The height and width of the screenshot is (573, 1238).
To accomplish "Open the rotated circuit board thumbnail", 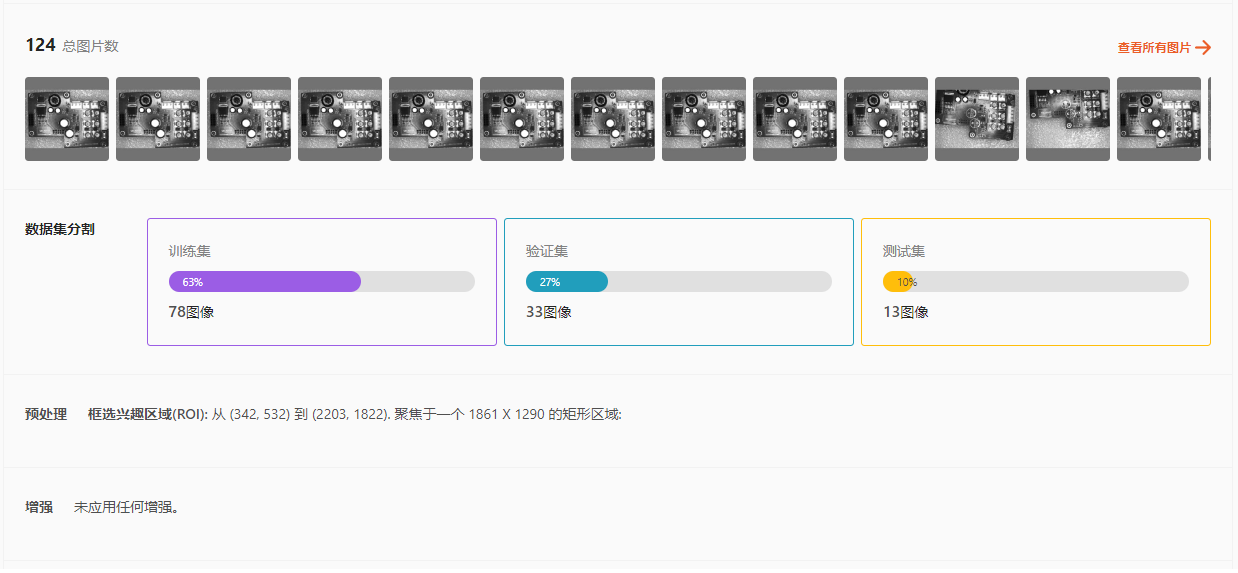I will point(977,119).
